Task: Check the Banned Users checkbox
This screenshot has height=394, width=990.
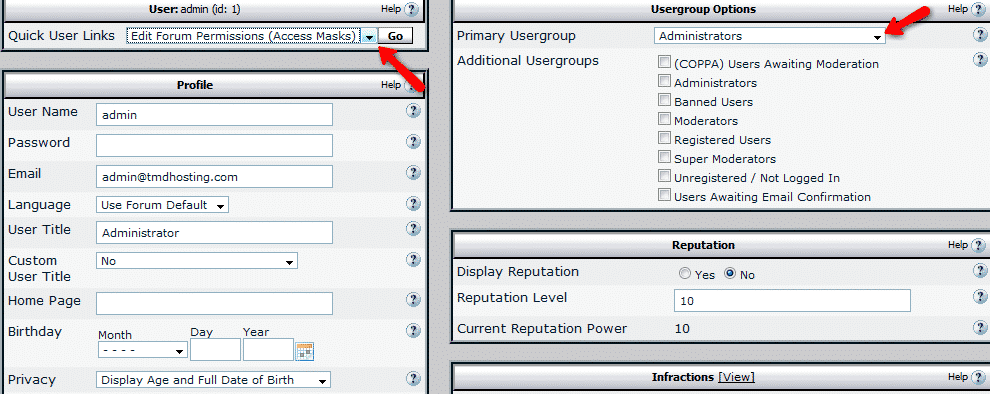Action: (664, 100)
